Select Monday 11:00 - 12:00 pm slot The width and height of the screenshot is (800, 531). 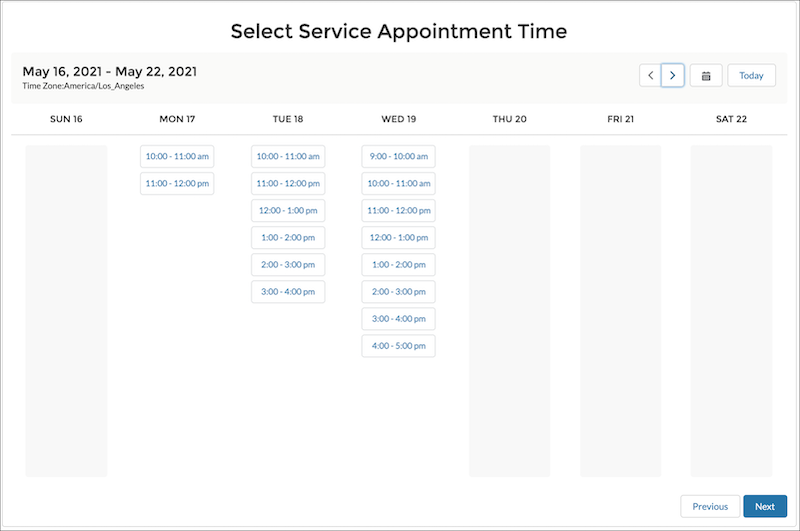[x=177, y=184]
